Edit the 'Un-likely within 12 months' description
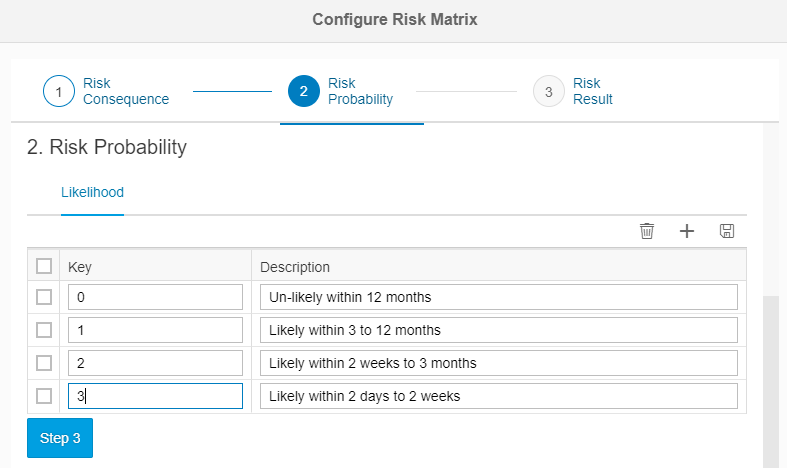This screenshot has height=468, width=787. click(x=498, y=297)
